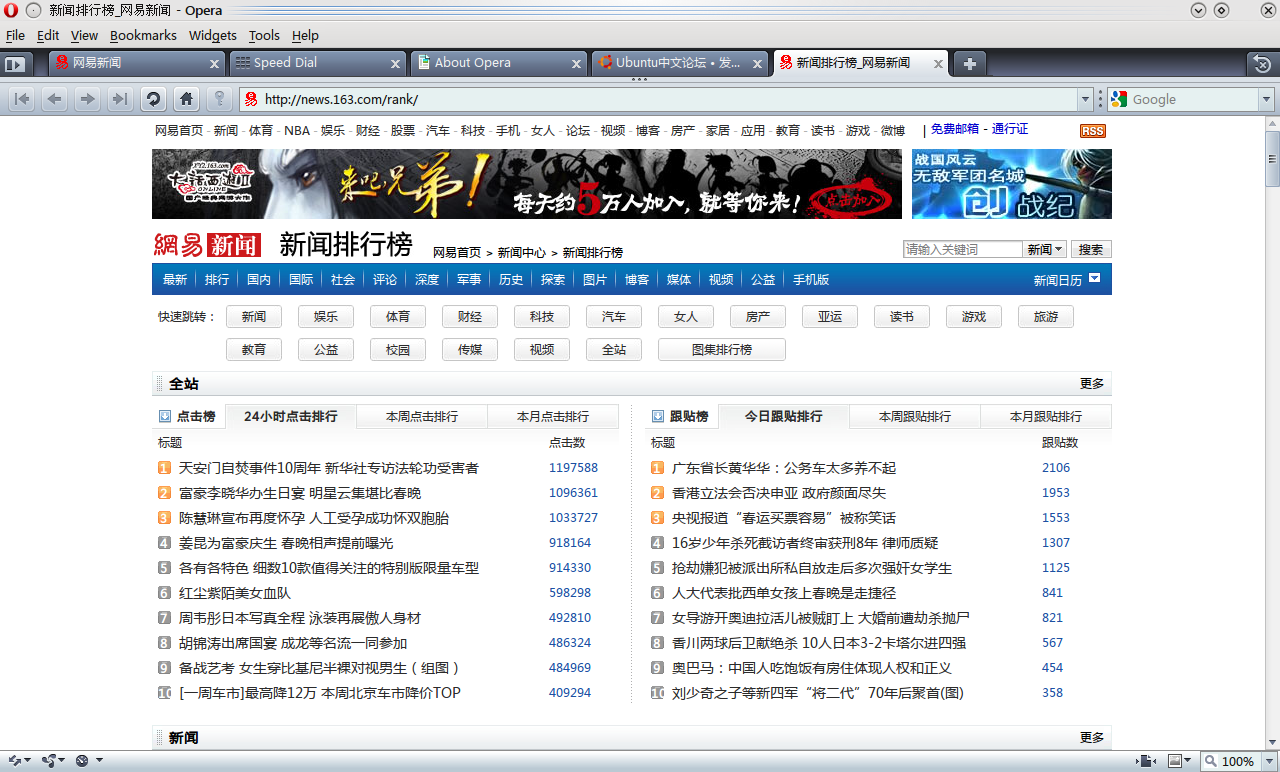
Task: Click the 来吧兄弟 banner advertisement
Action: point(527,184)
